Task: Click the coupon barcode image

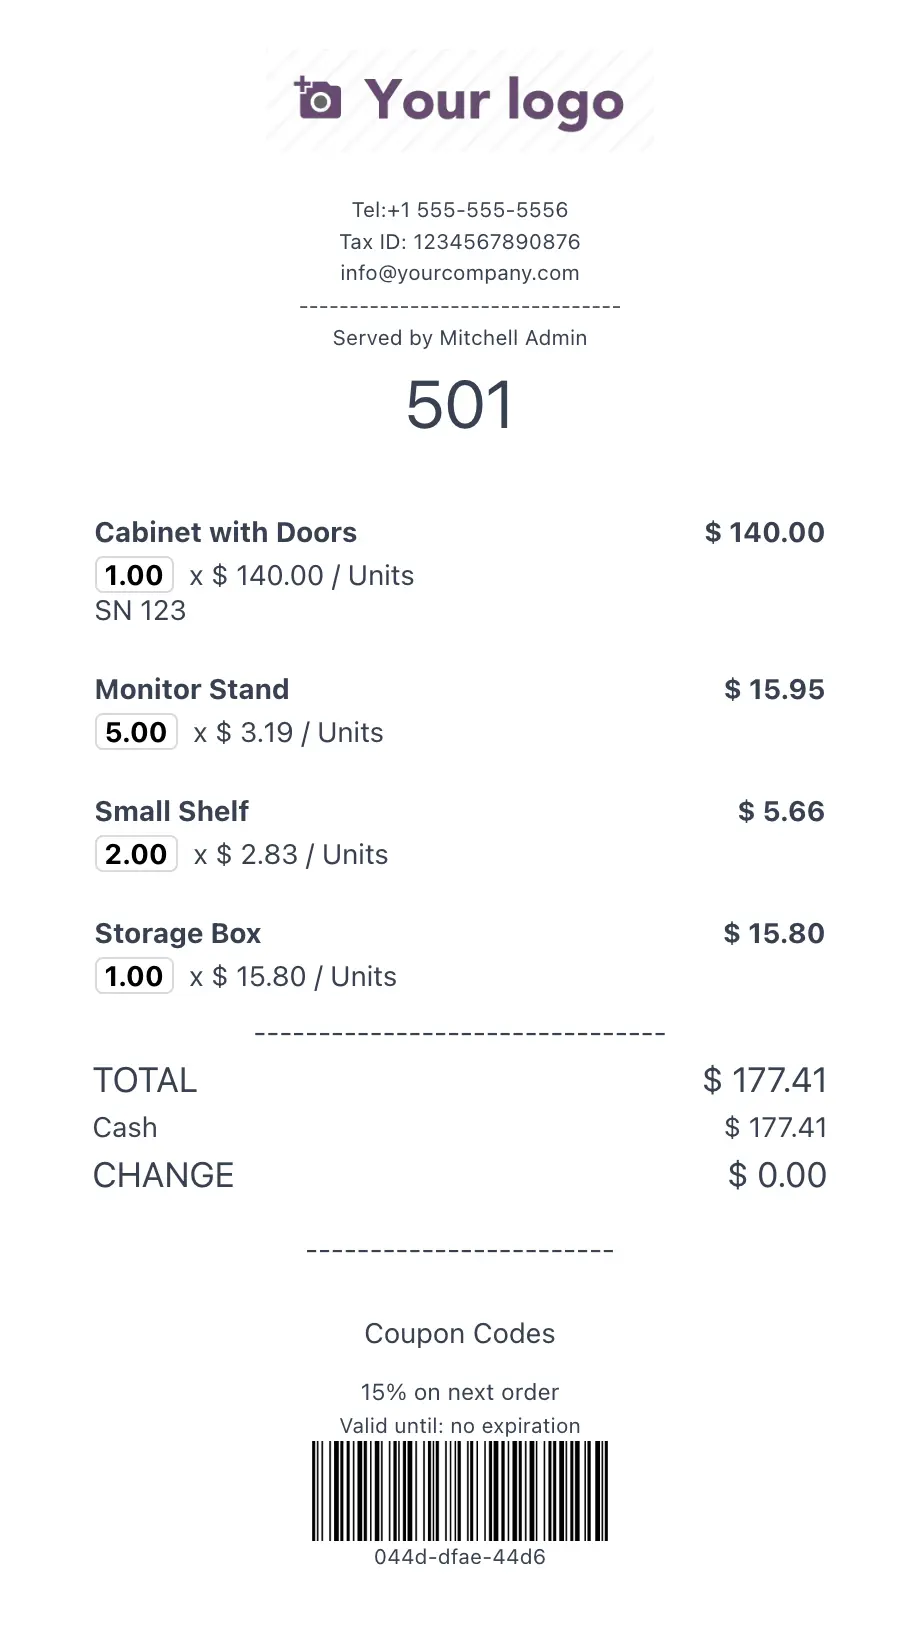Action: click(460, 1490)
